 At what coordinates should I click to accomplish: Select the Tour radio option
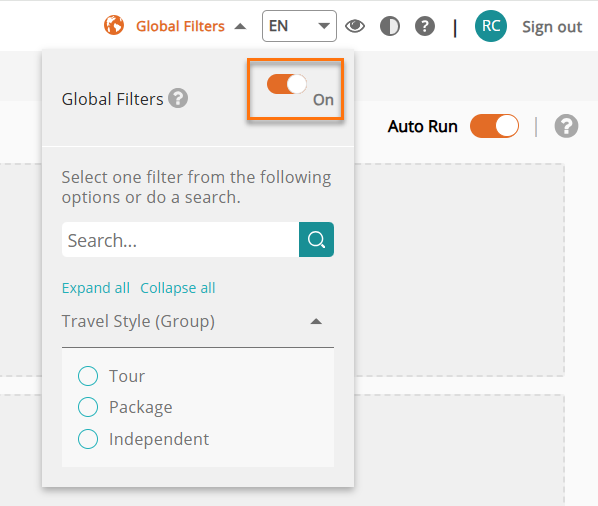pyautogui.click(x=88, y=376)
